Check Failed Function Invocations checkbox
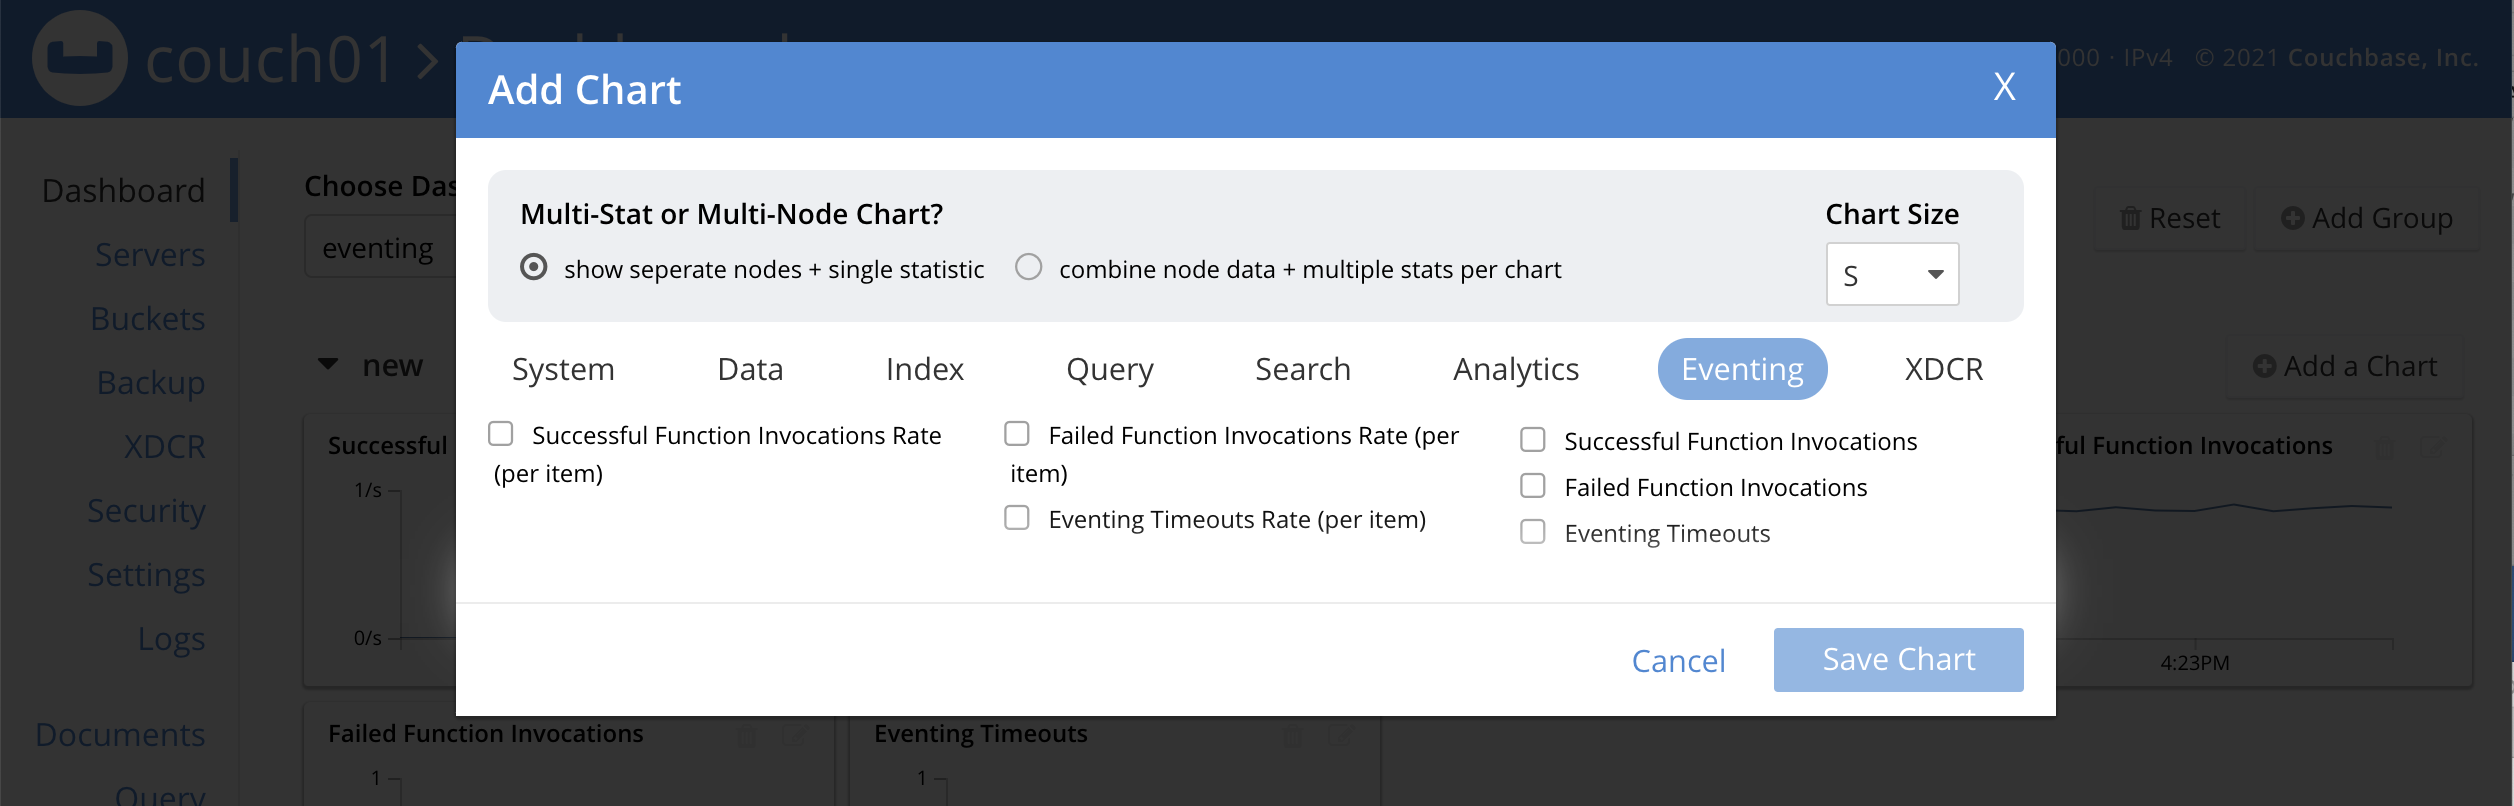 pos(1533,485)
